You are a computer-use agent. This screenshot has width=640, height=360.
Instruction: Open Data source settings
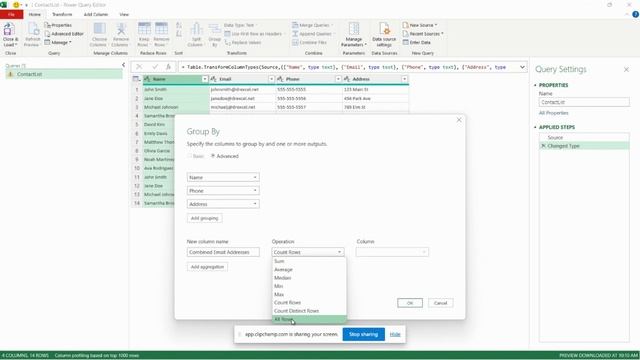(x=384, y=35)
